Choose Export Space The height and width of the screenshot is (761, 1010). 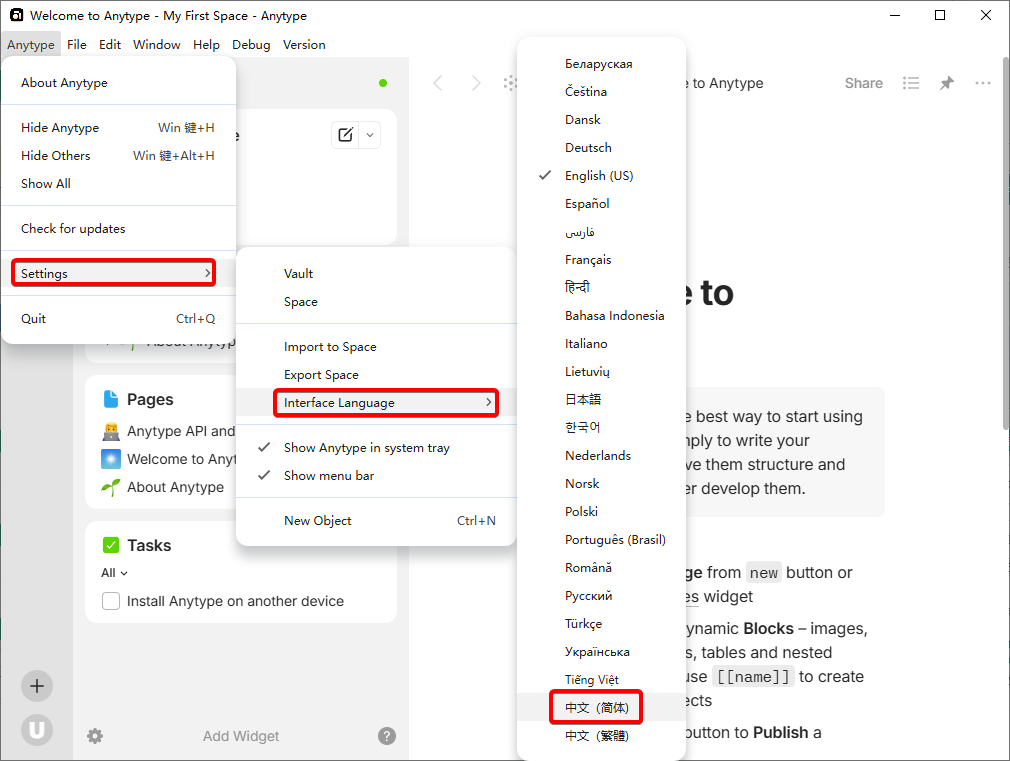376,374
